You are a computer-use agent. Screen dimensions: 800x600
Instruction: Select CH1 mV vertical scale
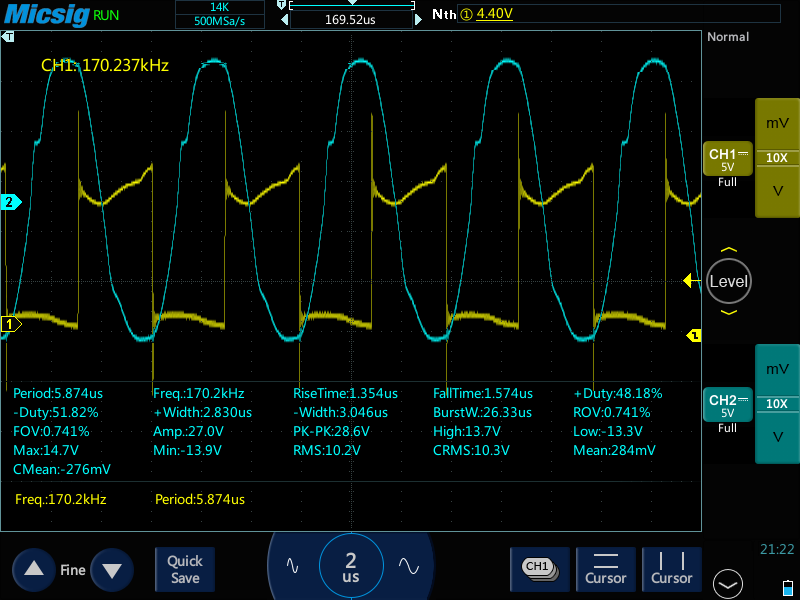tap(777, 123)
